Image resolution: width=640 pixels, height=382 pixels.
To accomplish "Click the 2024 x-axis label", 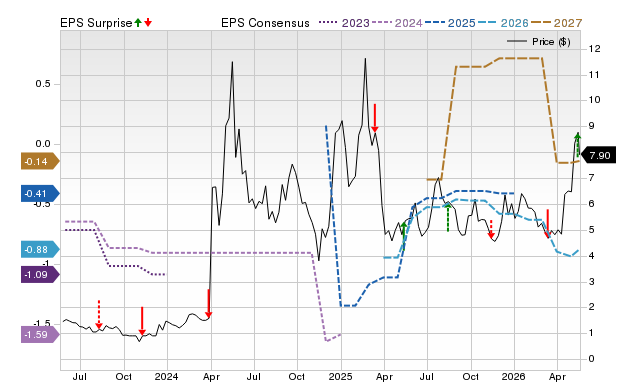I will pos(166,376).
